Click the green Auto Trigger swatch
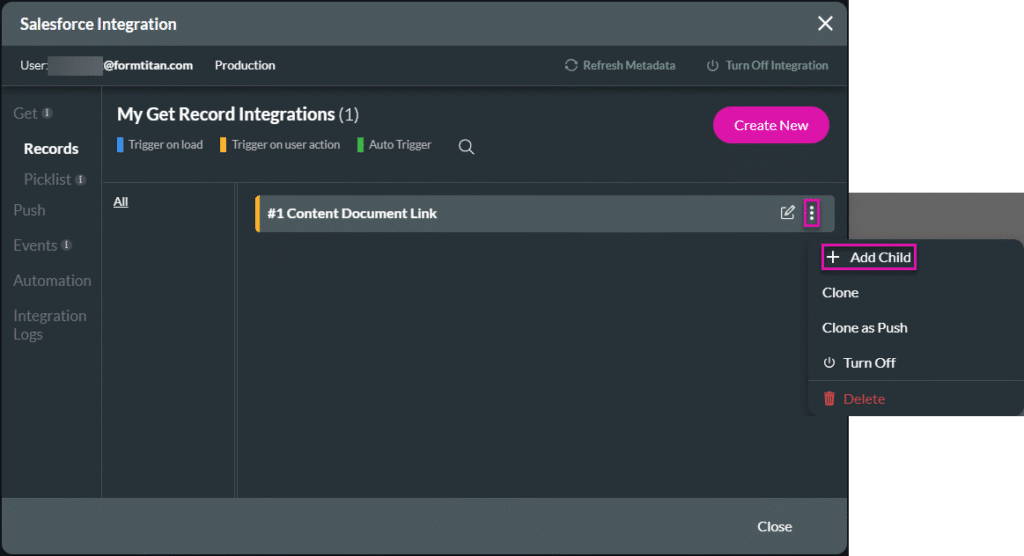The height and width of the screenshot is (556, 1024). 360,144
